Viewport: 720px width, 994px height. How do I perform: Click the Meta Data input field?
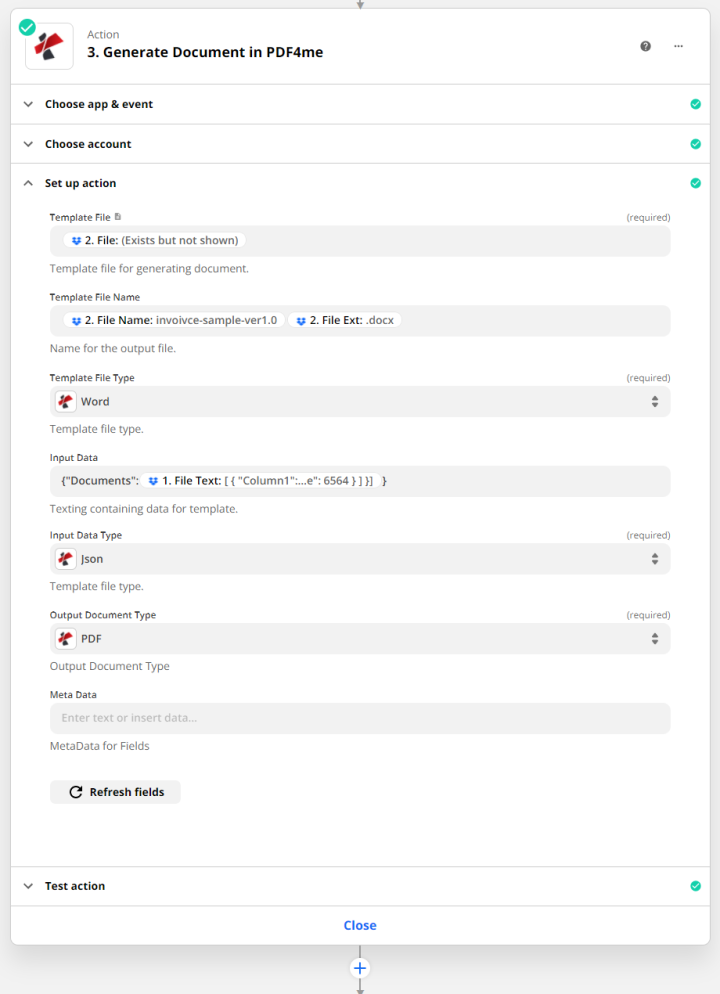pyautogui.click(x=360, y=718)
